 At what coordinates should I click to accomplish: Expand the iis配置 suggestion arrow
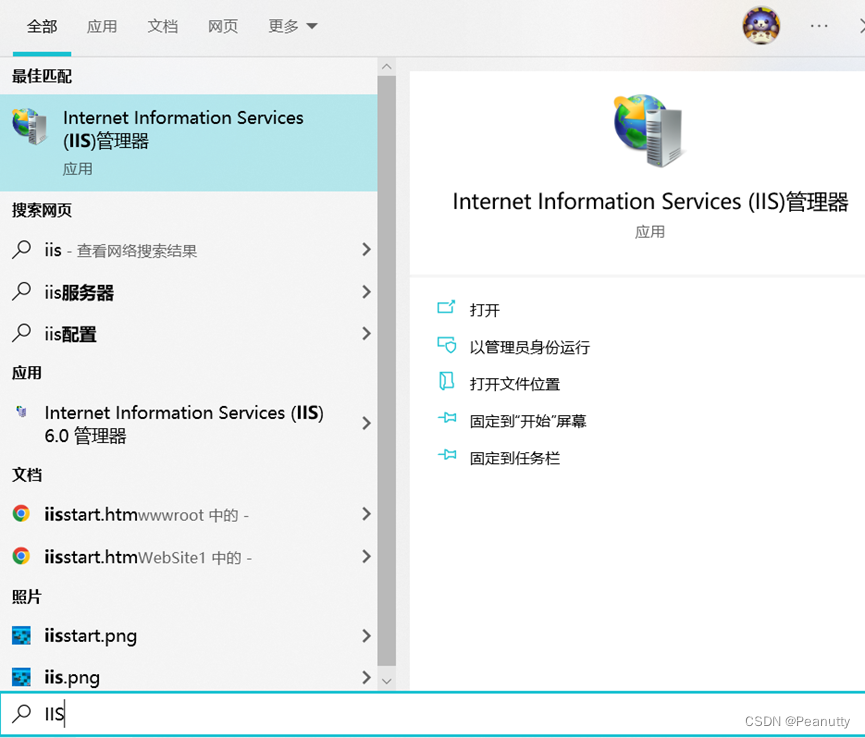point(366,333)
